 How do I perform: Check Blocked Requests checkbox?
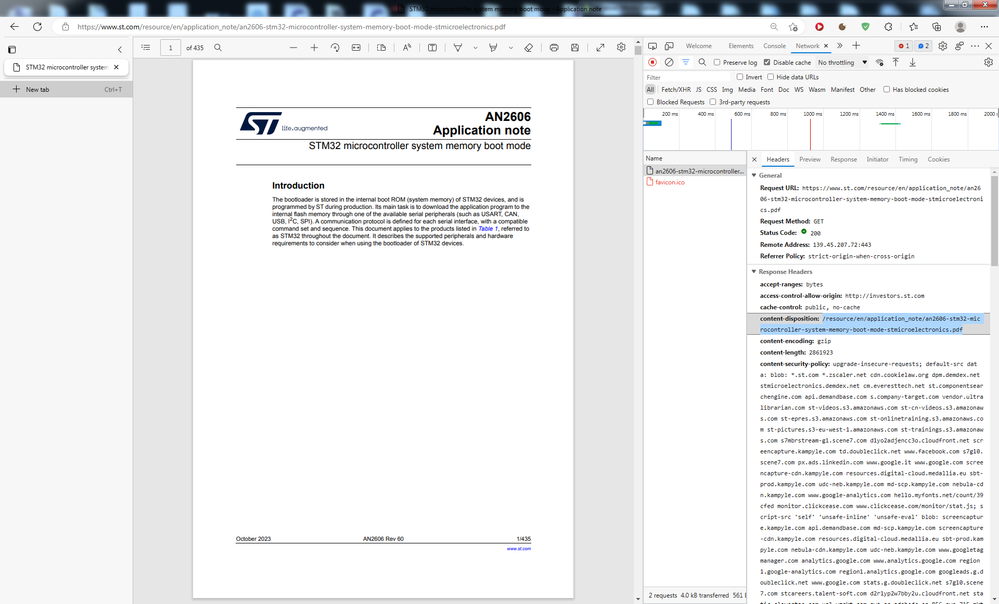pos(650,102)
